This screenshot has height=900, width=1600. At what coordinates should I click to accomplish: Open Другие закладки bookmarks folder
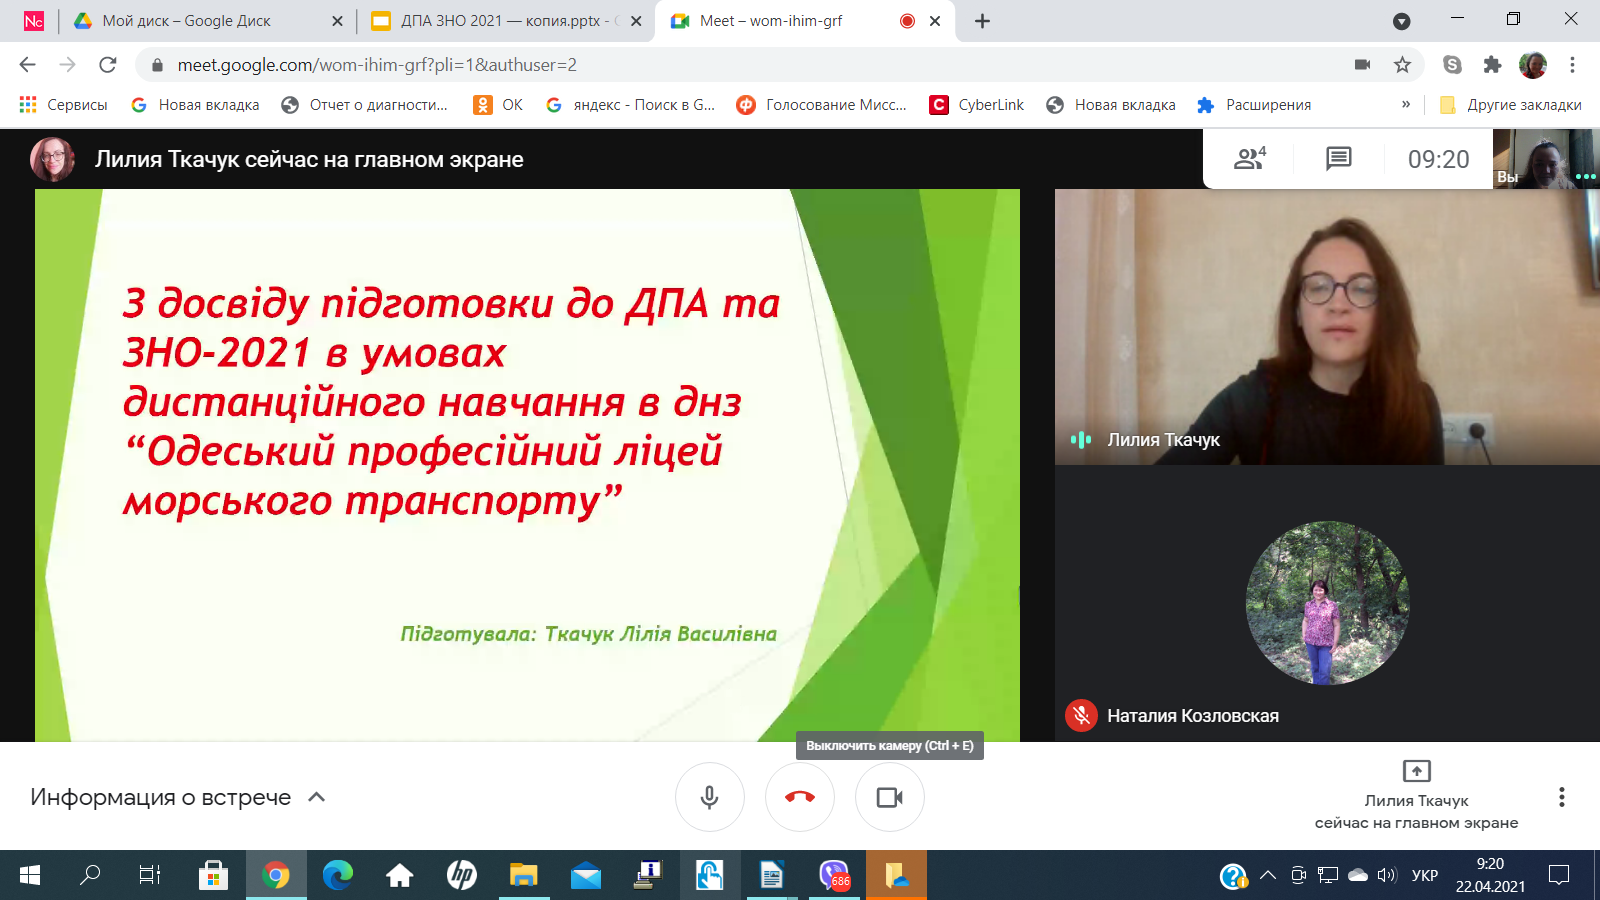[x=1511, y=105]
